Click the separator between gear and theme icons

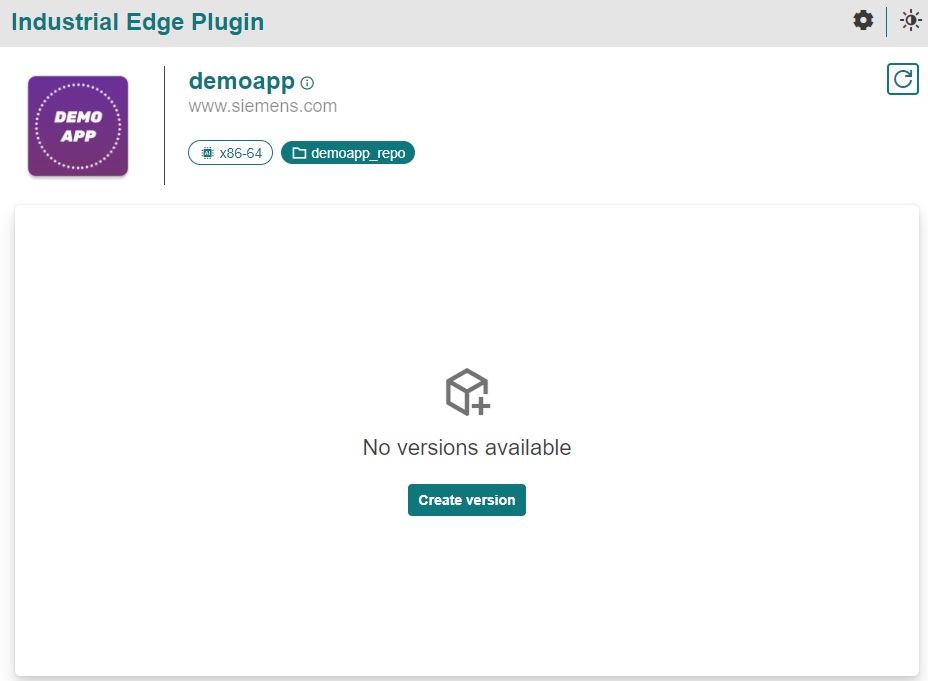click(x=886, y=21)
